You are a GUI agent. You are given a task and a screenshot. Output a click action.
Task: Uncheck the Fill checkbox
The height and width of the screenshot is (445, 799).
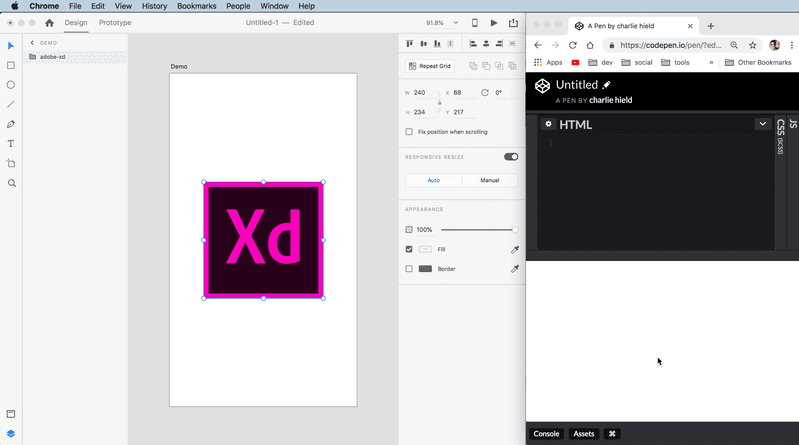[409, 249]
